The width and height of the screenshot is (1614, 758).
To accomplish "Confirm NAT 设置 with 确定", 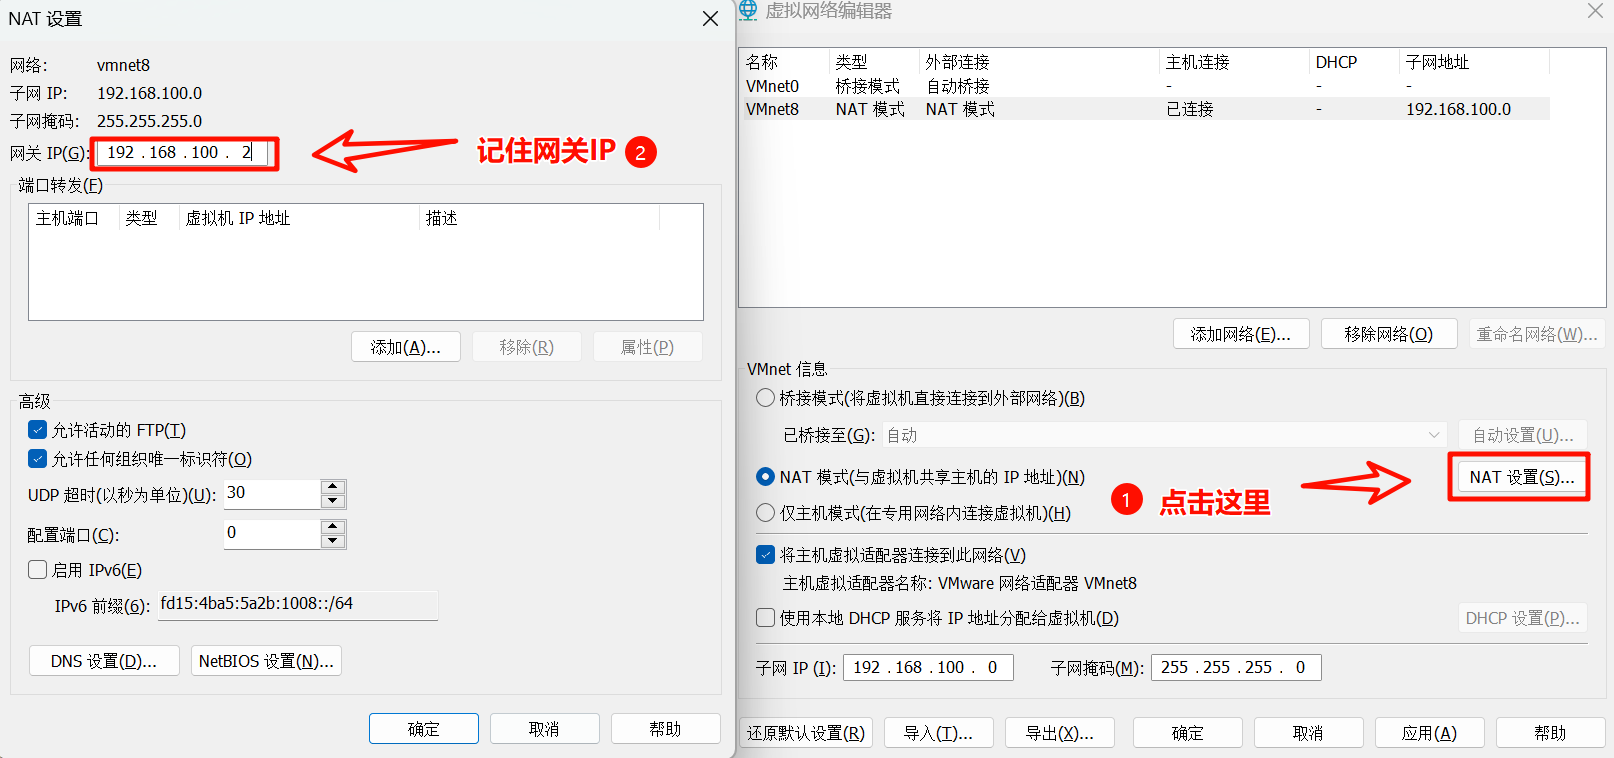I will pos(424,729).
